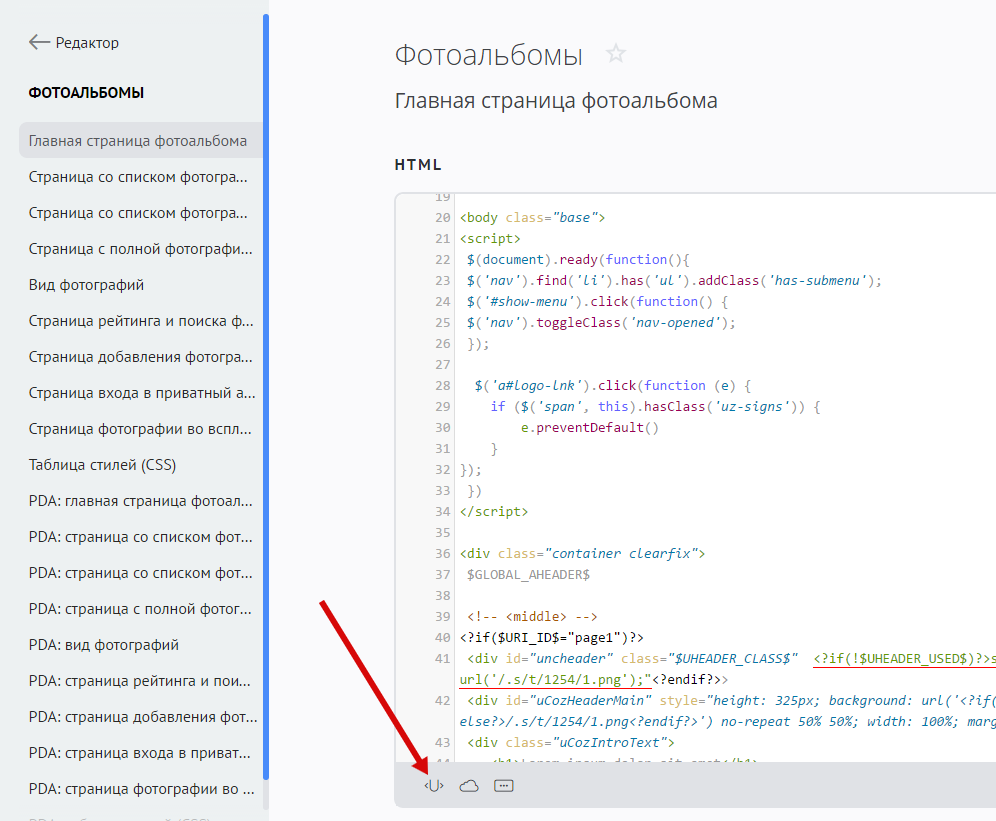Viewport: 996px width, 821px height.
Task: Click the back arrow next to Редактор
Action: click(39, 42)
